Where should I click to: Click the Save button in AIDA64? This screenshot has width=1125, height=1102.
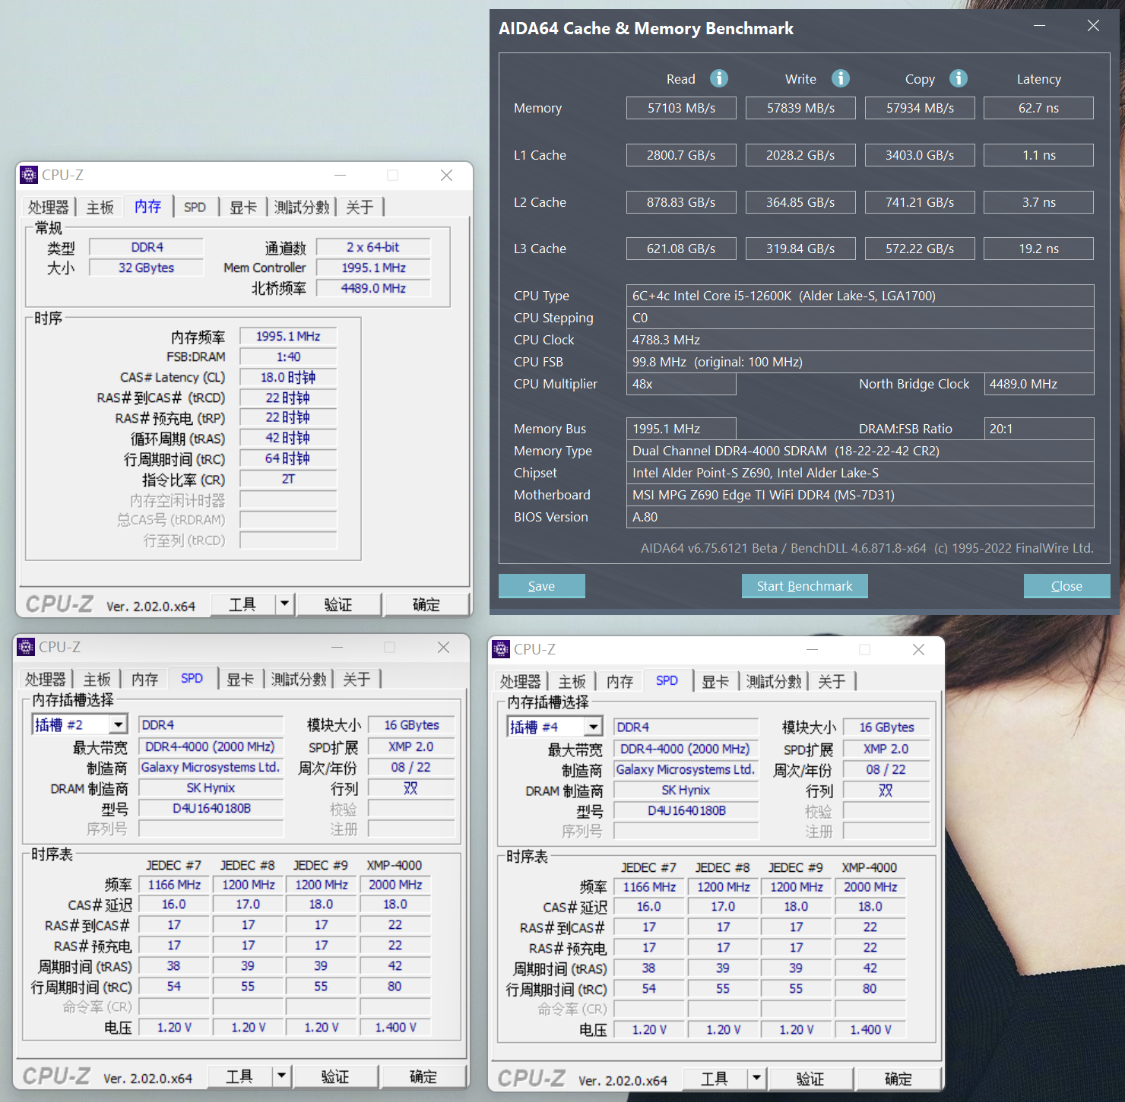pyautogui.click(x=541, y=586)
